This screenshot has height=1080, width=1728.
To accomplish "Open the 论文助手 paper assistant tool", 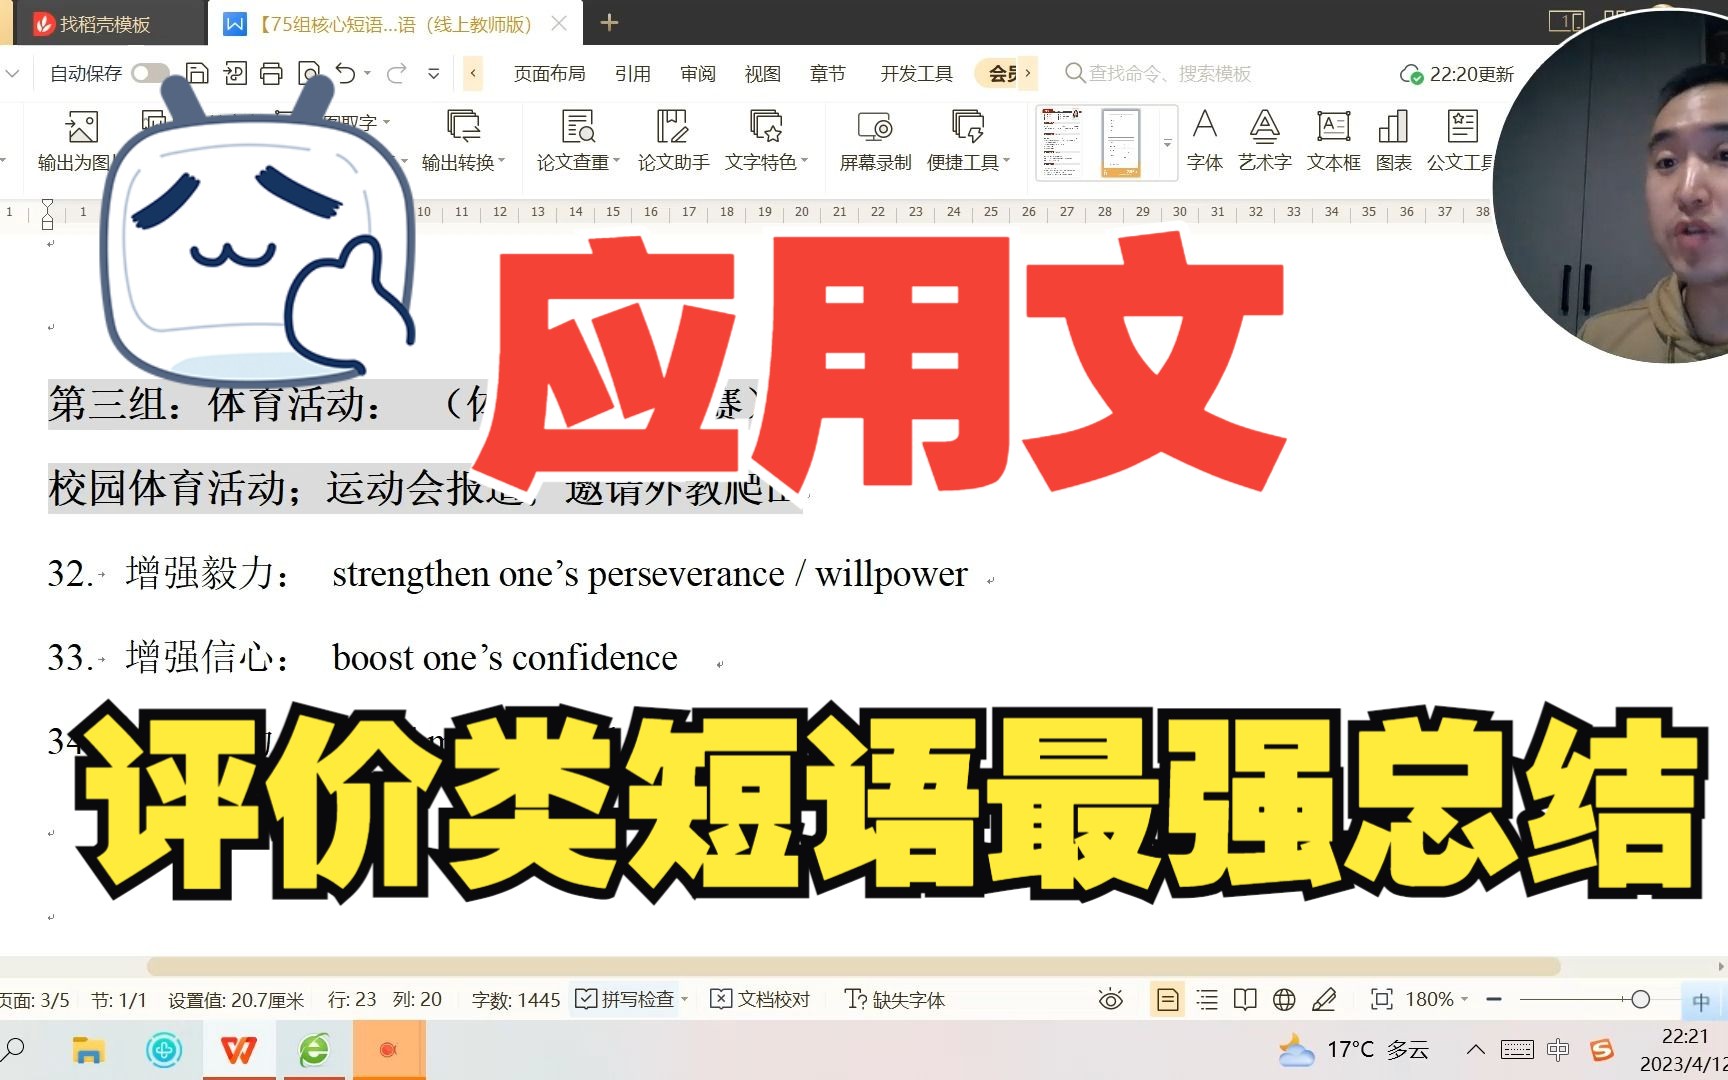I will tap(672, 140).
